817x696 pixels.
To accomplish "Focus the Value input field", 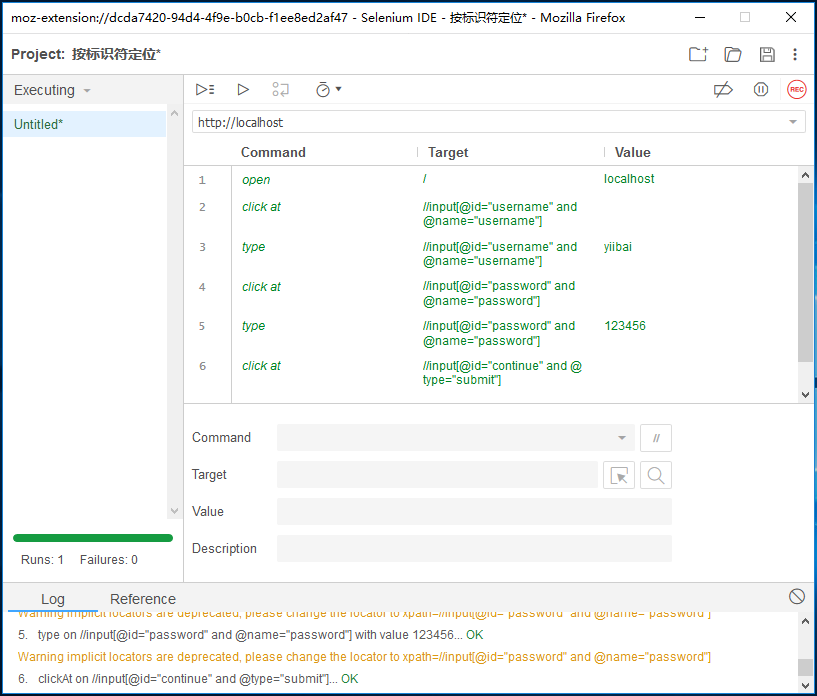I will tap(474, 512).
